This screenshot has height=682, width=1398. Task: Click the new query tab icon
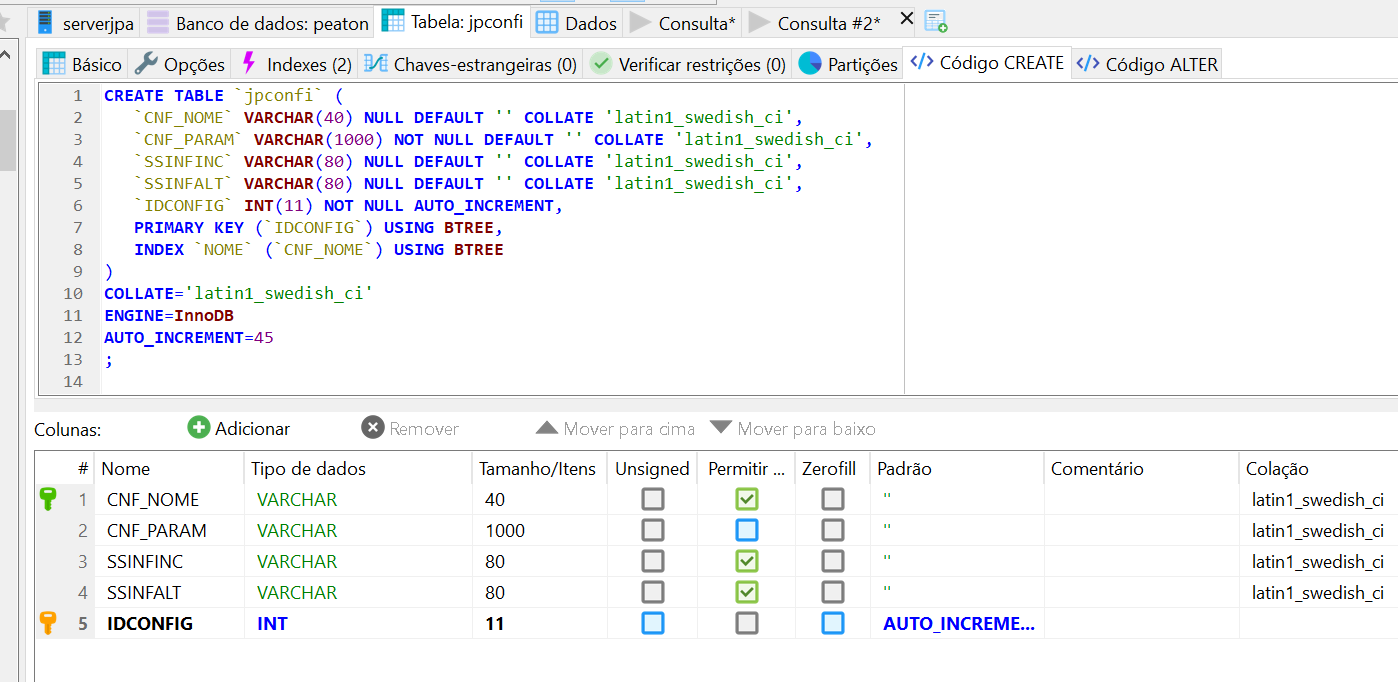(935, 22)
